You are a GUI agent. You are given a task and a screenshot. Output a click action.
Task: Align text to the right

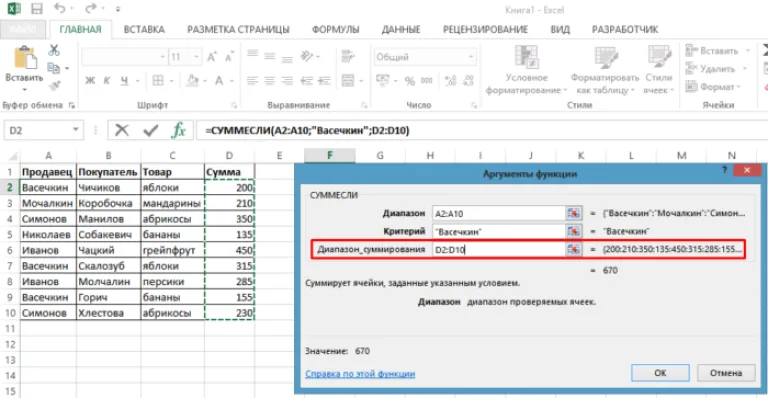287,80
